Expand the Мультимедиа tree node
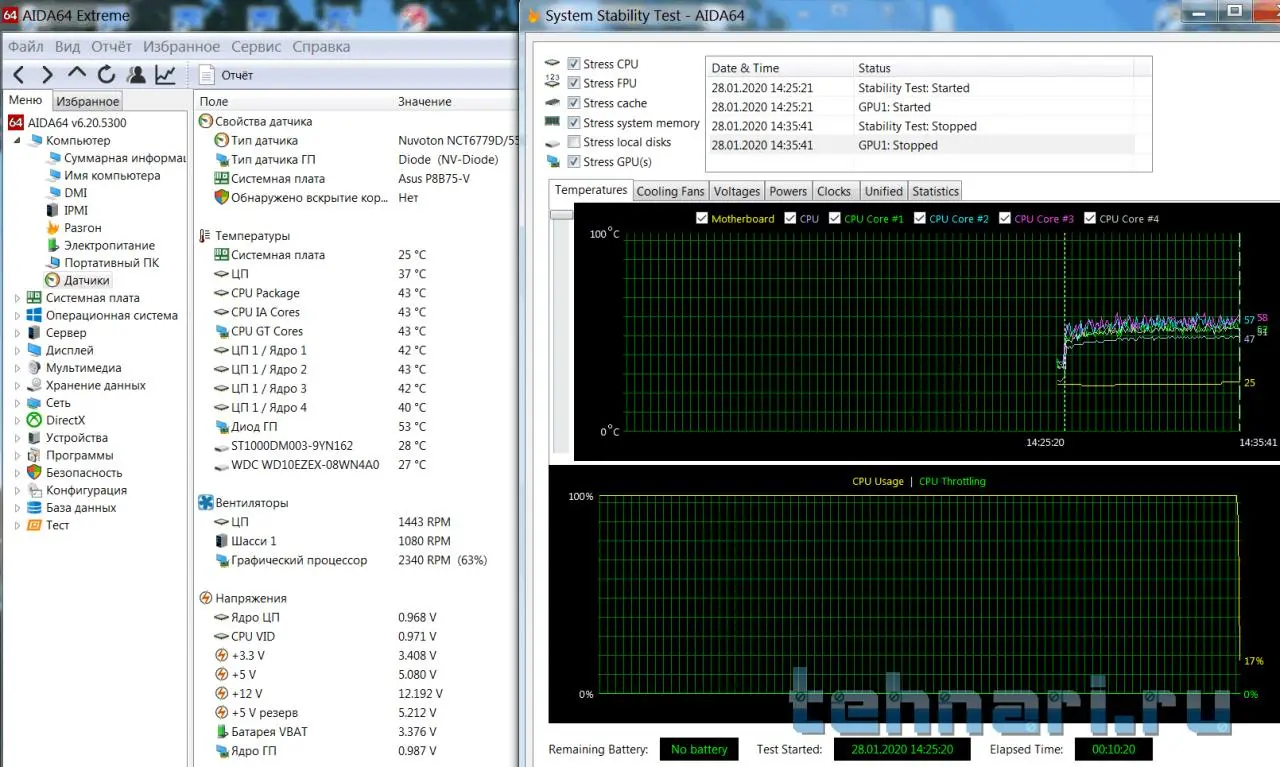This screenshot has width=1280, height=767. (17, 368)
